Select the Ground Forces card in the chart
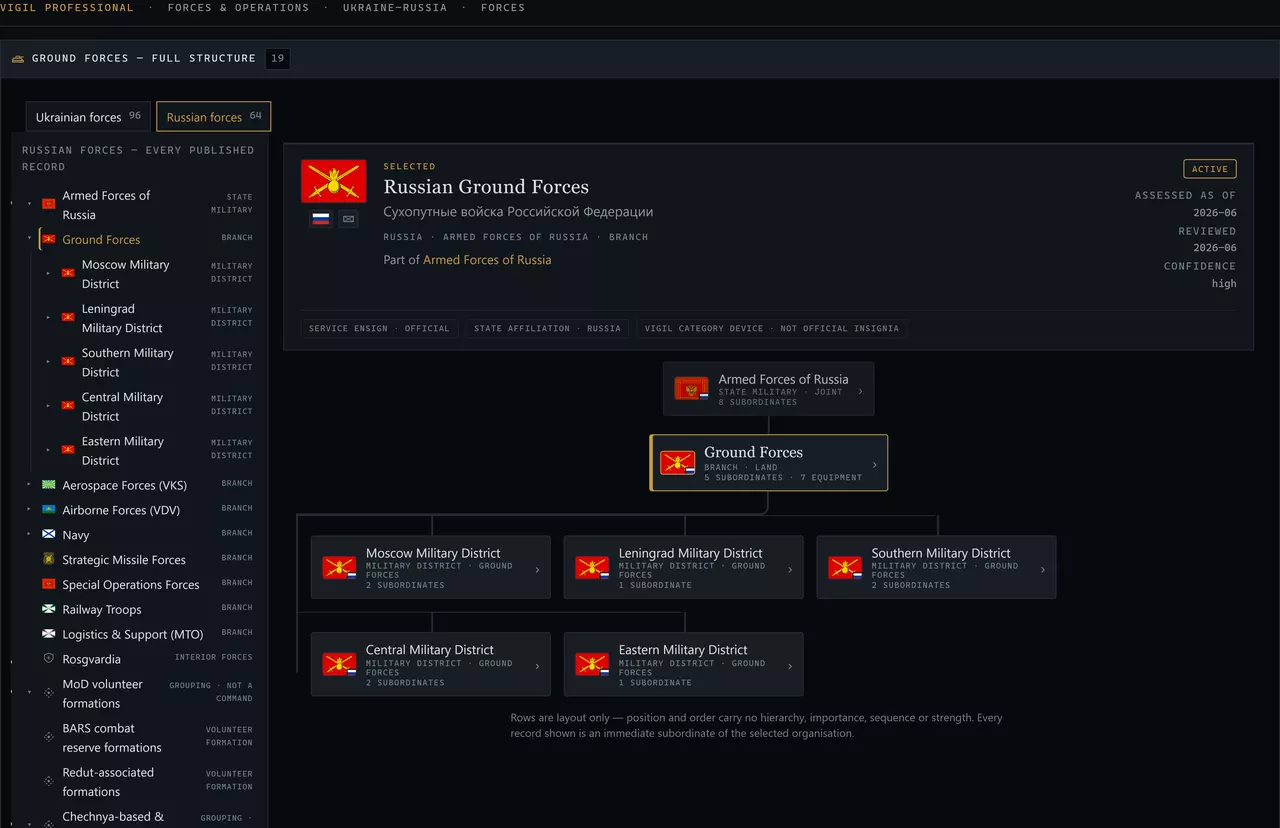The image size is (1280, 828). (769, 463)
